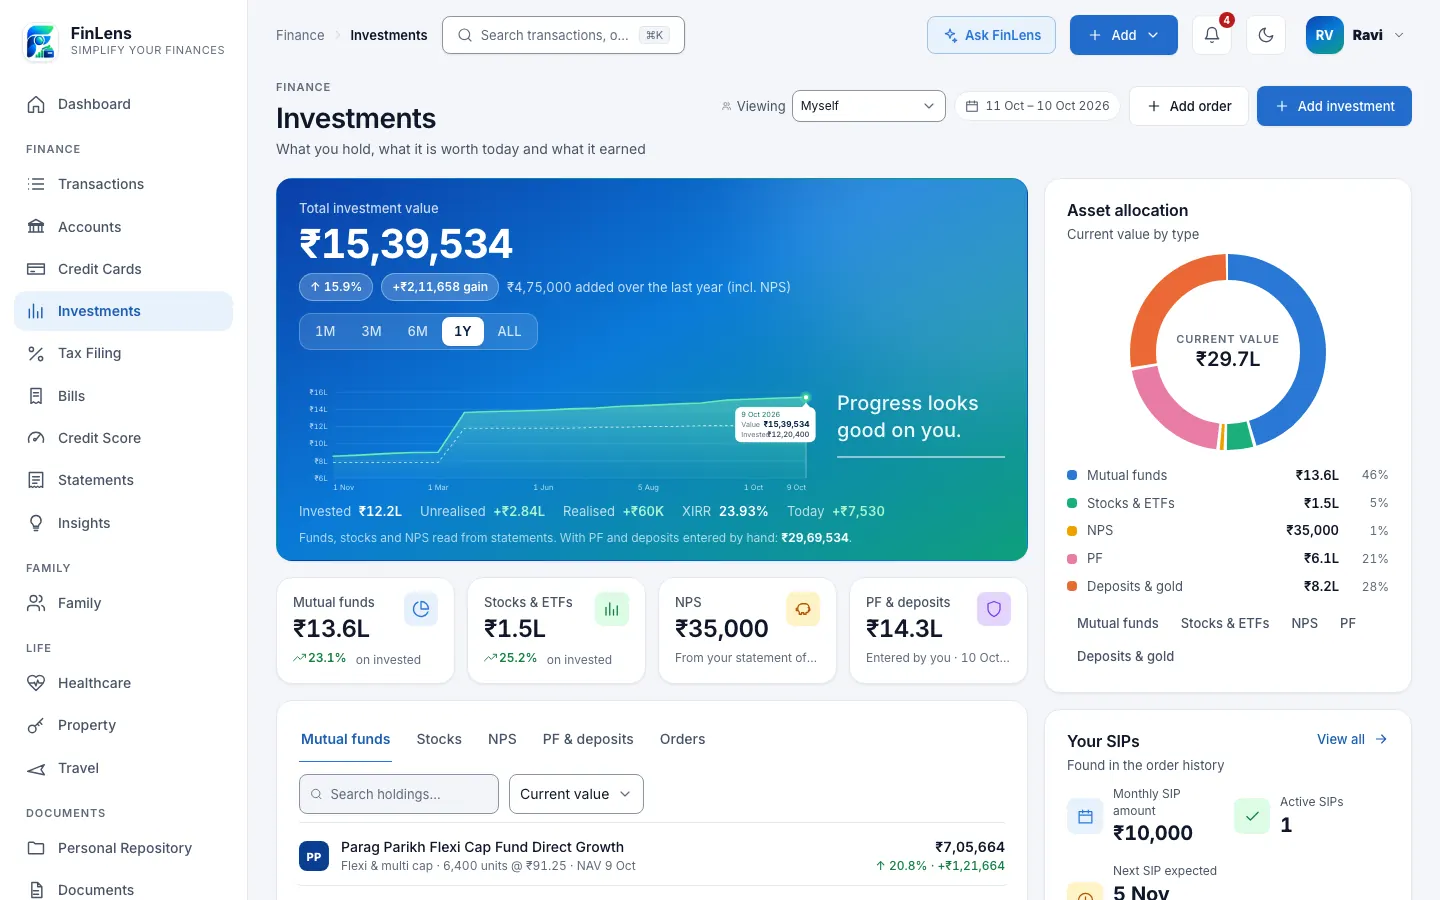Open Dashboard from the sidebar
The width and height of the screenshot is (1440, 900).
click(123, 104)
